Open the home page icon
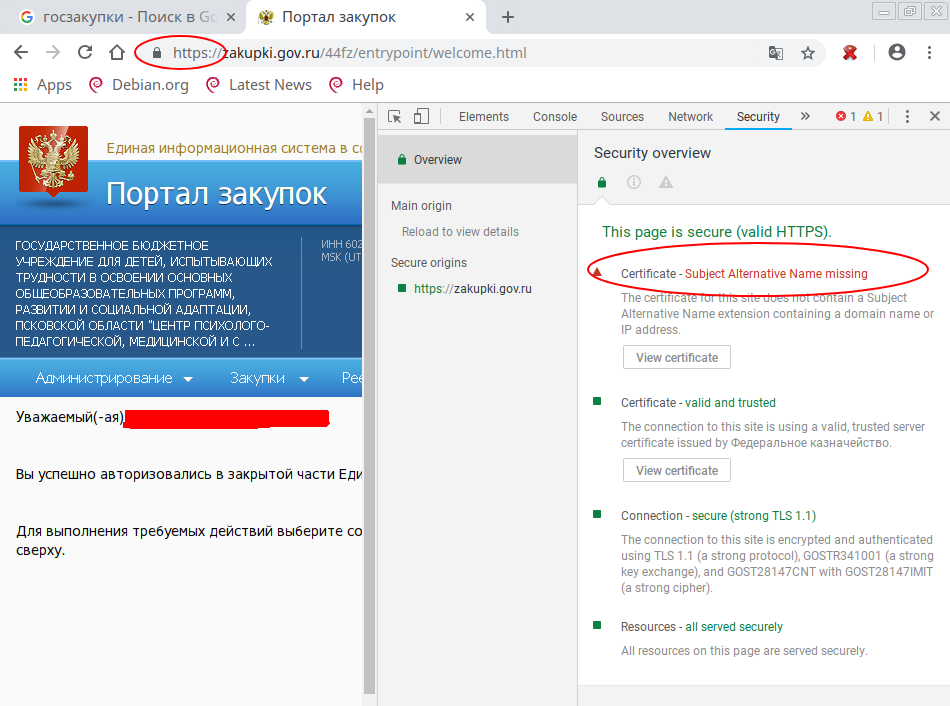The image size is (950, 706). [x=116, y=53]
